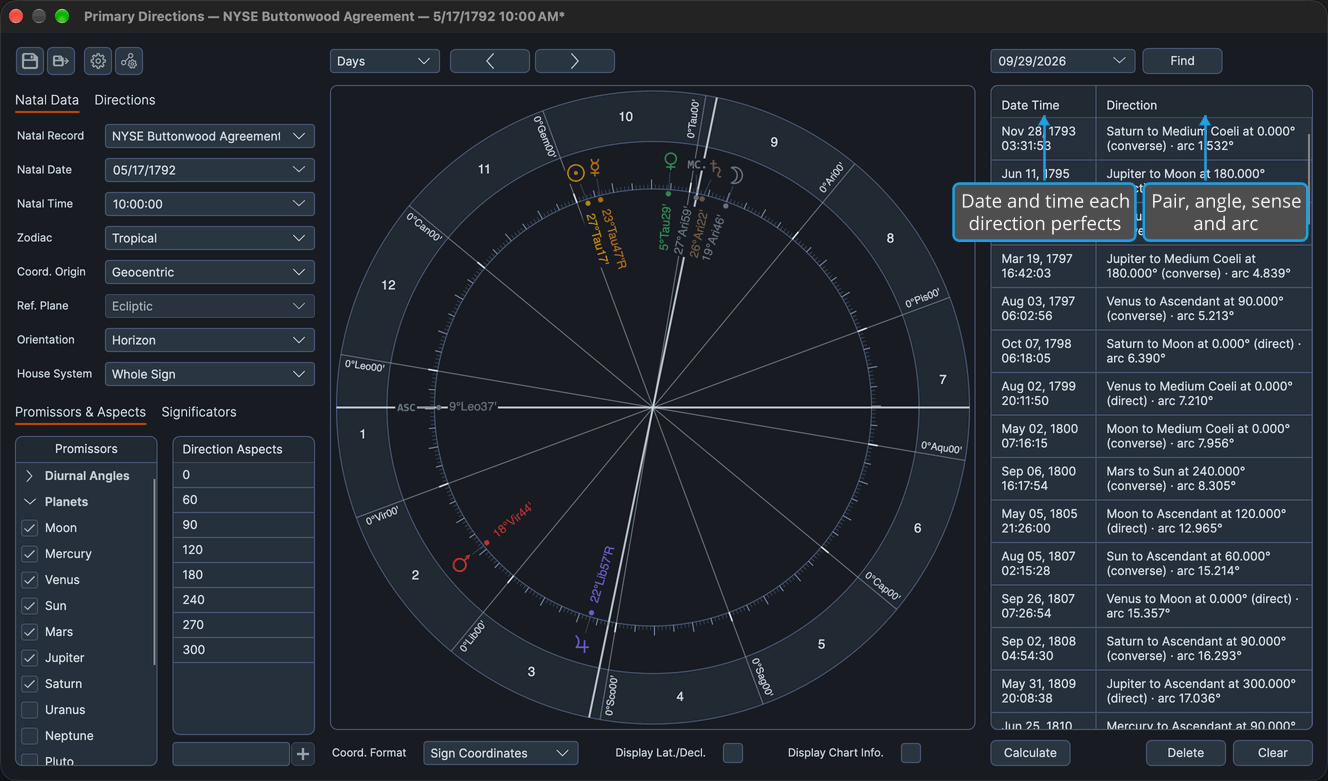
Task: Switch to the Directions tab
Action: coord(125,100)
